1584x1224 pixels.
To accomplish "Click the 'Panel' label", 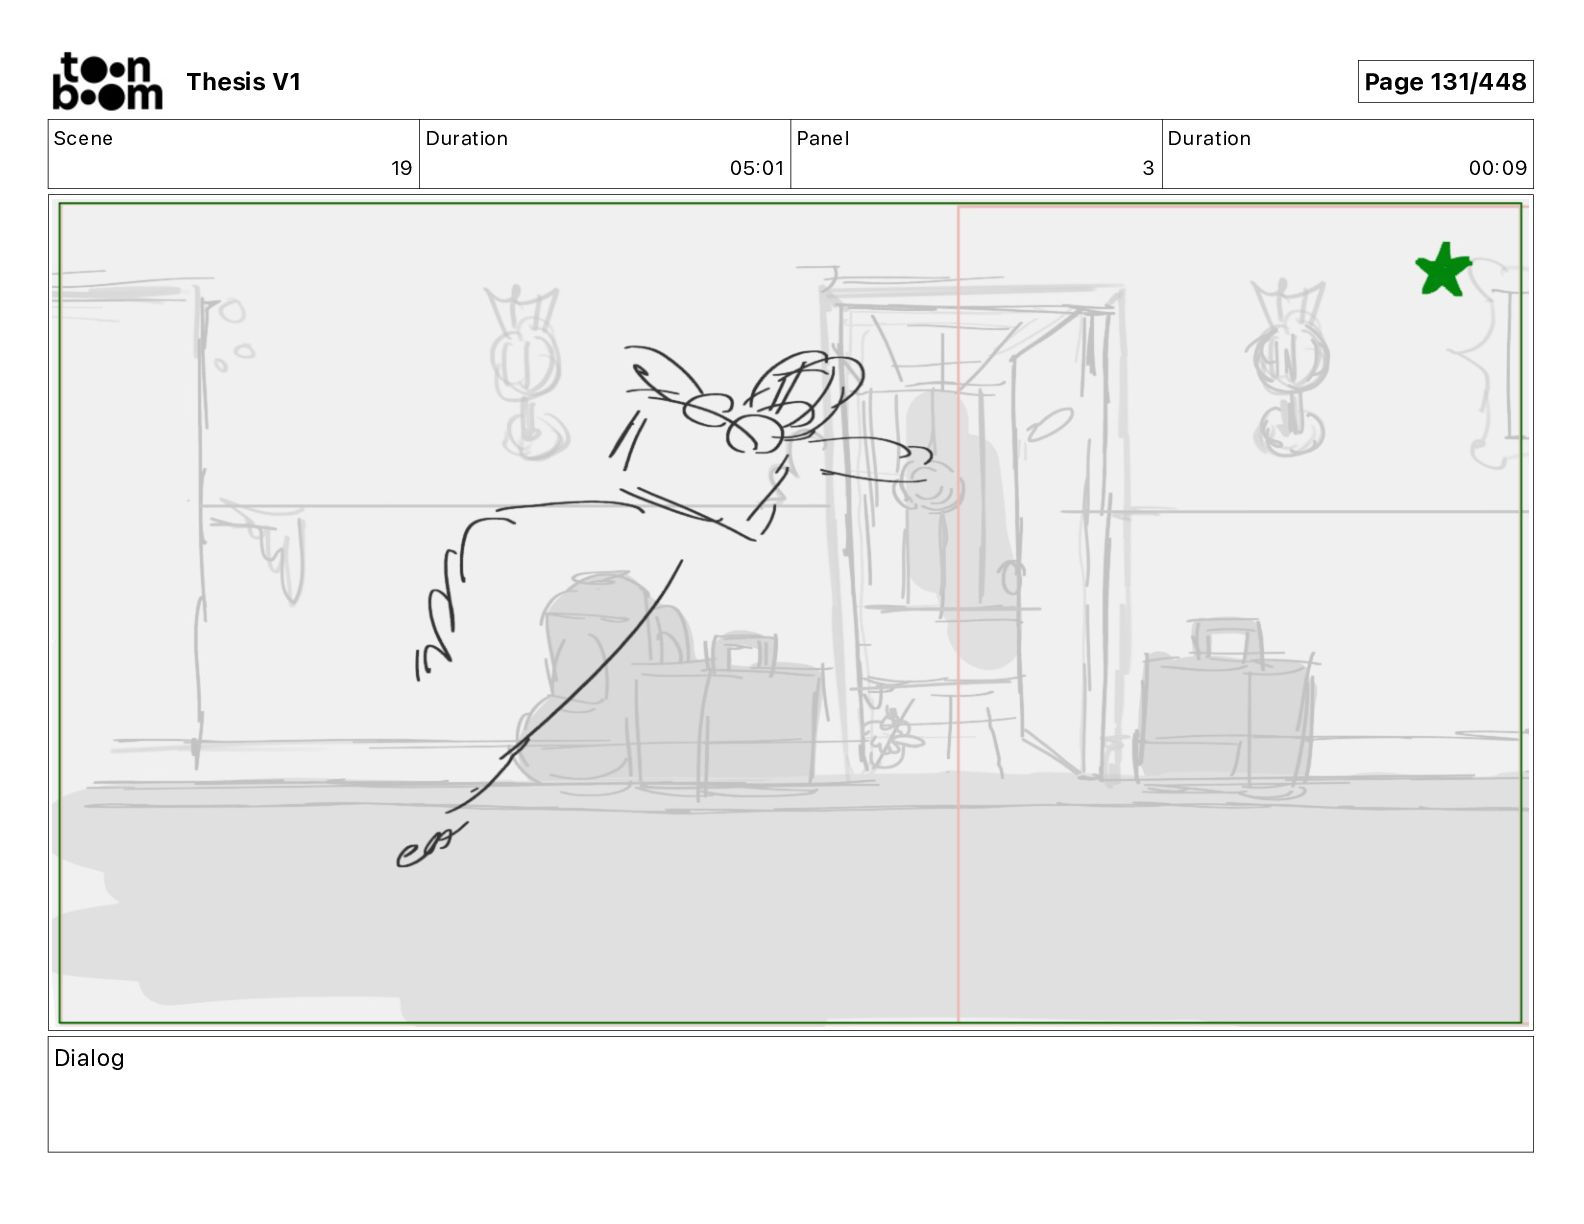I will point(823,138).
